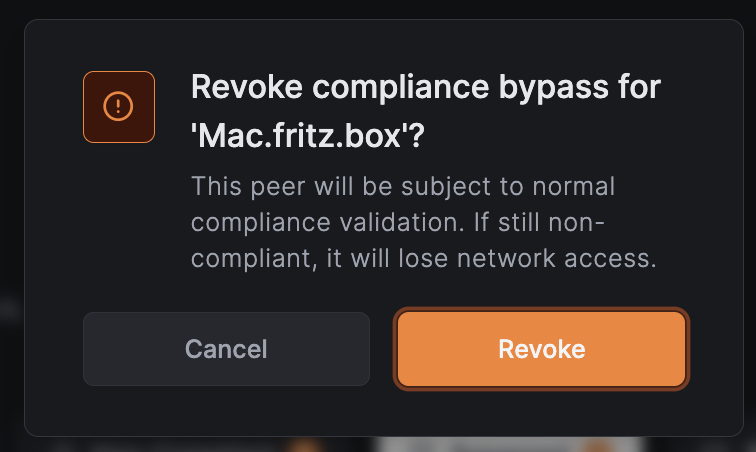This screenshot has height=452, width=756.
Task: Click the exclamation mark circle icon
Action: point(118,107)
